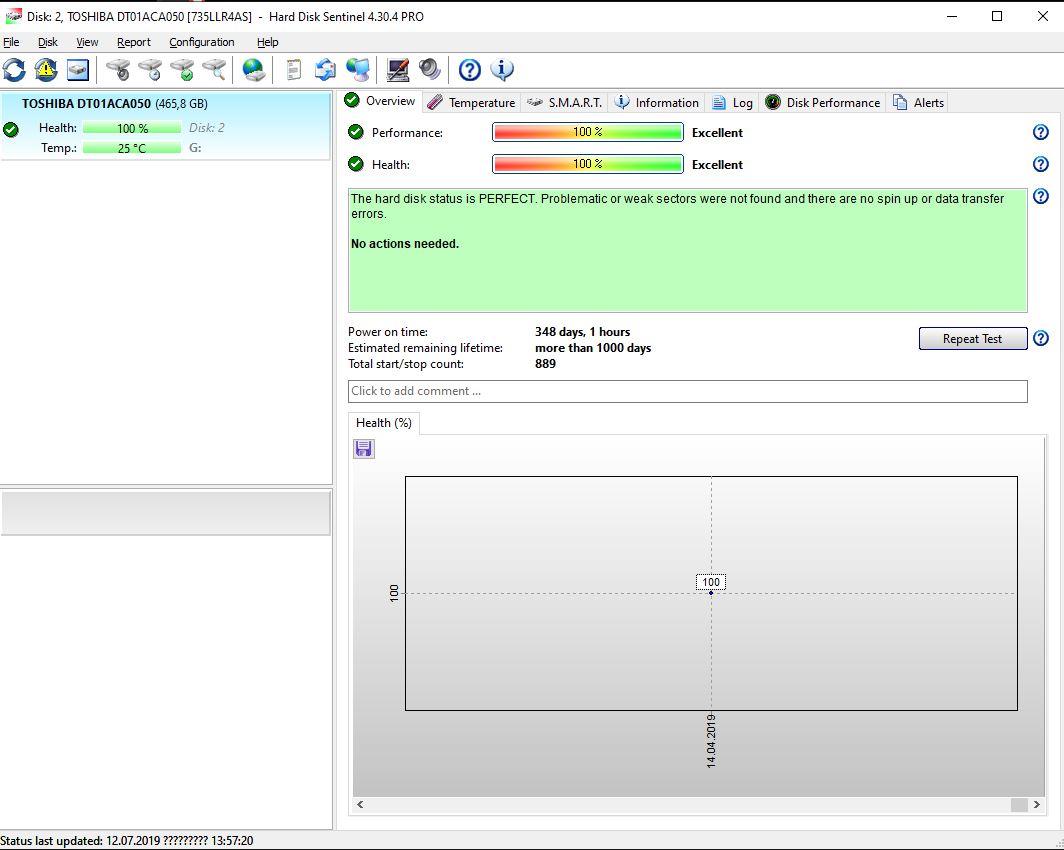1064x850 pixels.
Task: Click the speaker icon in the toolbar
Action: [x=430, y=70]
